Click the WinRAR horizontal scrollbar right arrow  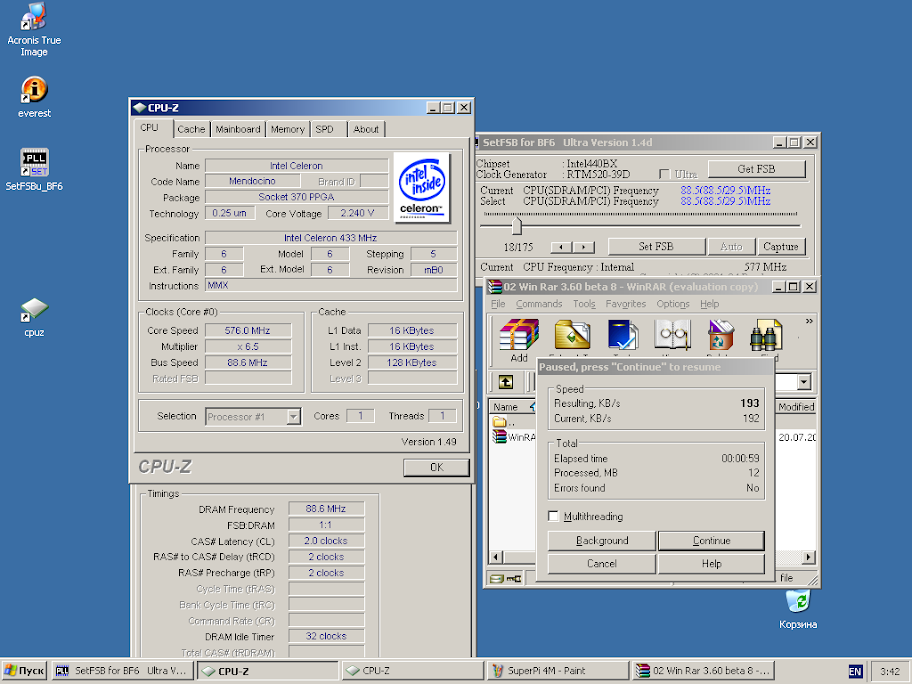tap(808, 557)
